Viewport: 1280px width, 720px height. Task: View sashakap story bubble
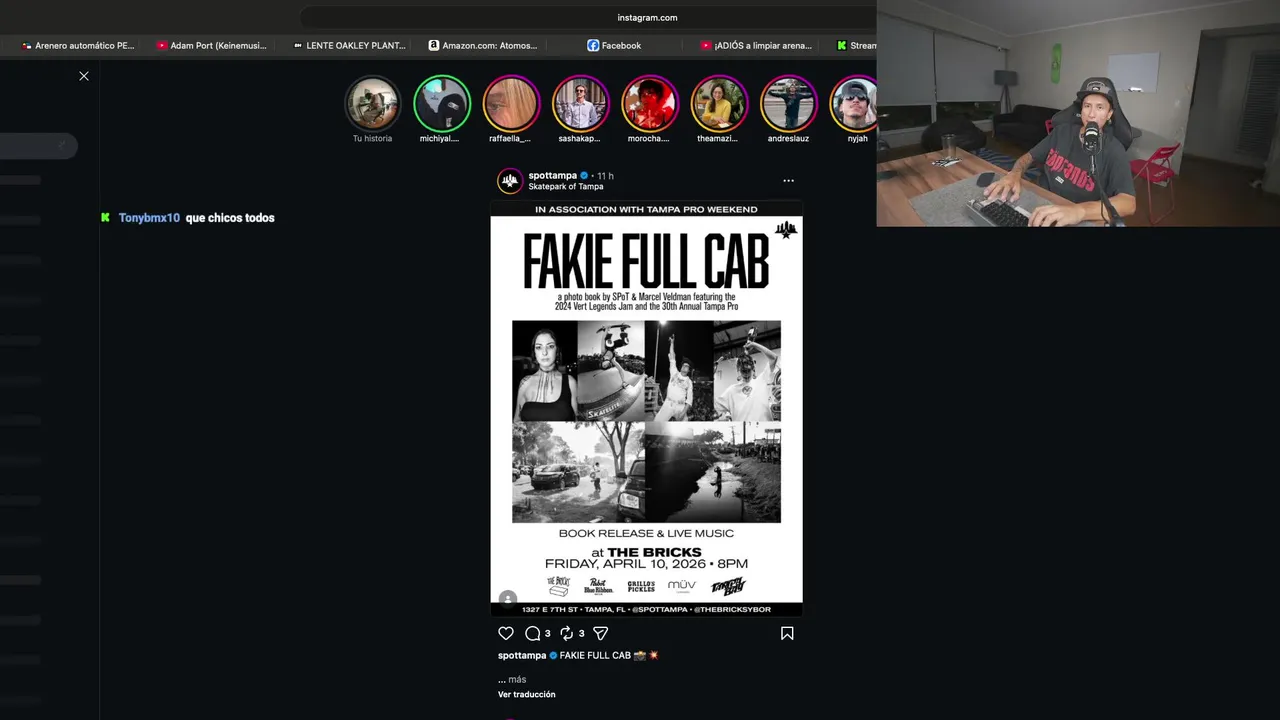point(580,104)
